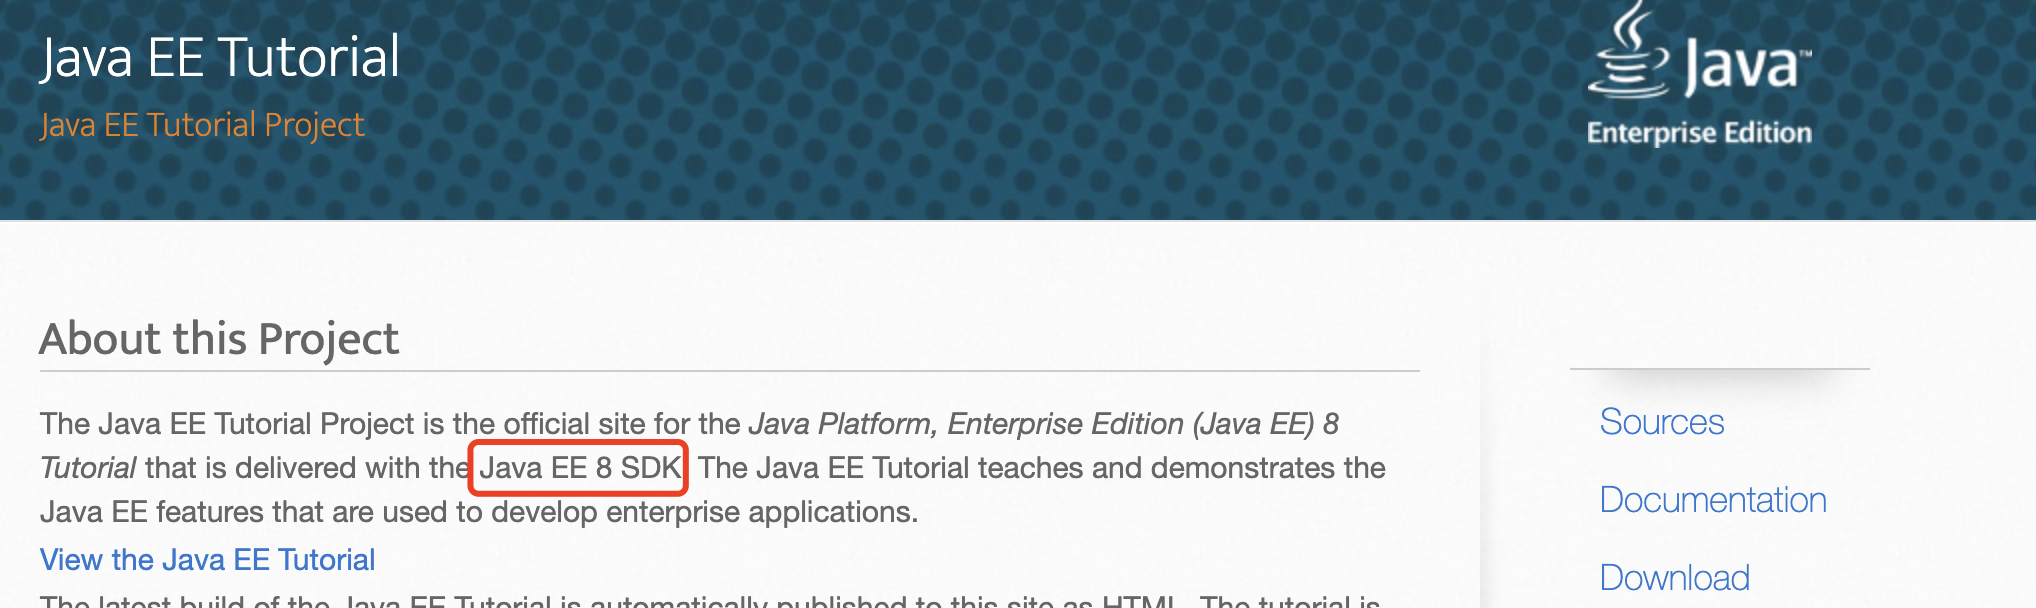Follow the View the Java EE Tutorial link
The image size is (2036, 608).
coord(207,560)
